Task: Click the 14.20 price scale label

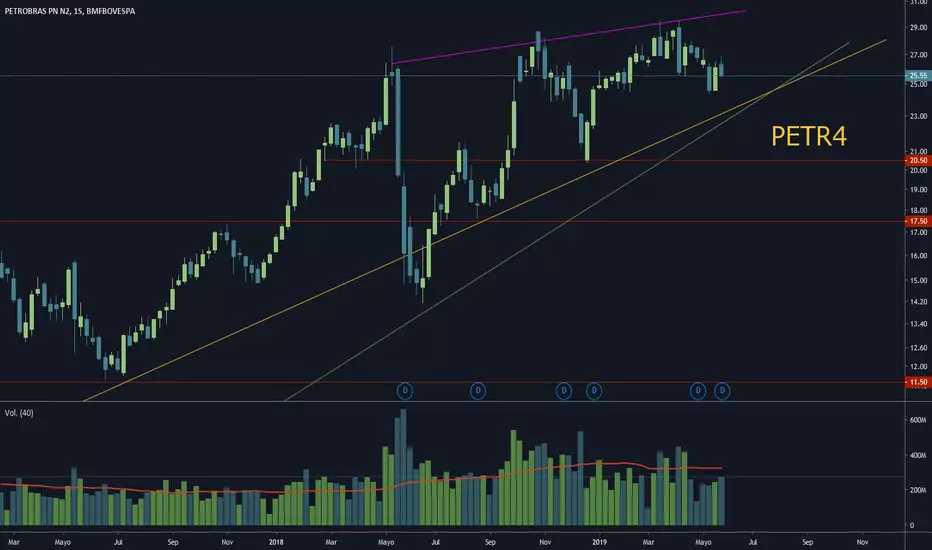Action: tap(918, 302)
